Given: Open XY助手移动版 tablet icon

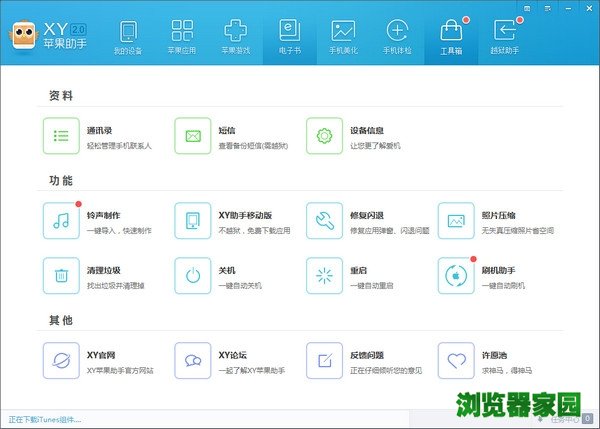Looking at the screenshot, I should pos(193,221).
